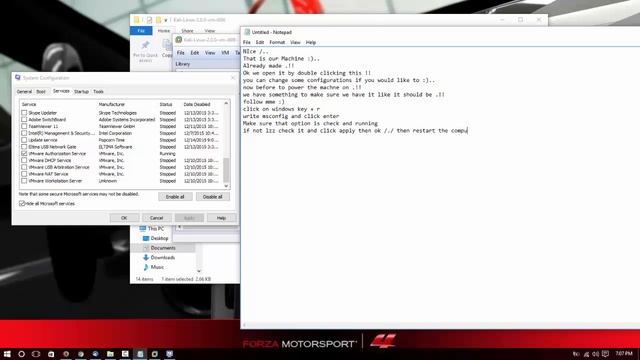This screenshot has width=640, height=360.
Task: Open the Action Center notification icon
Action: [x=605, y=354]
